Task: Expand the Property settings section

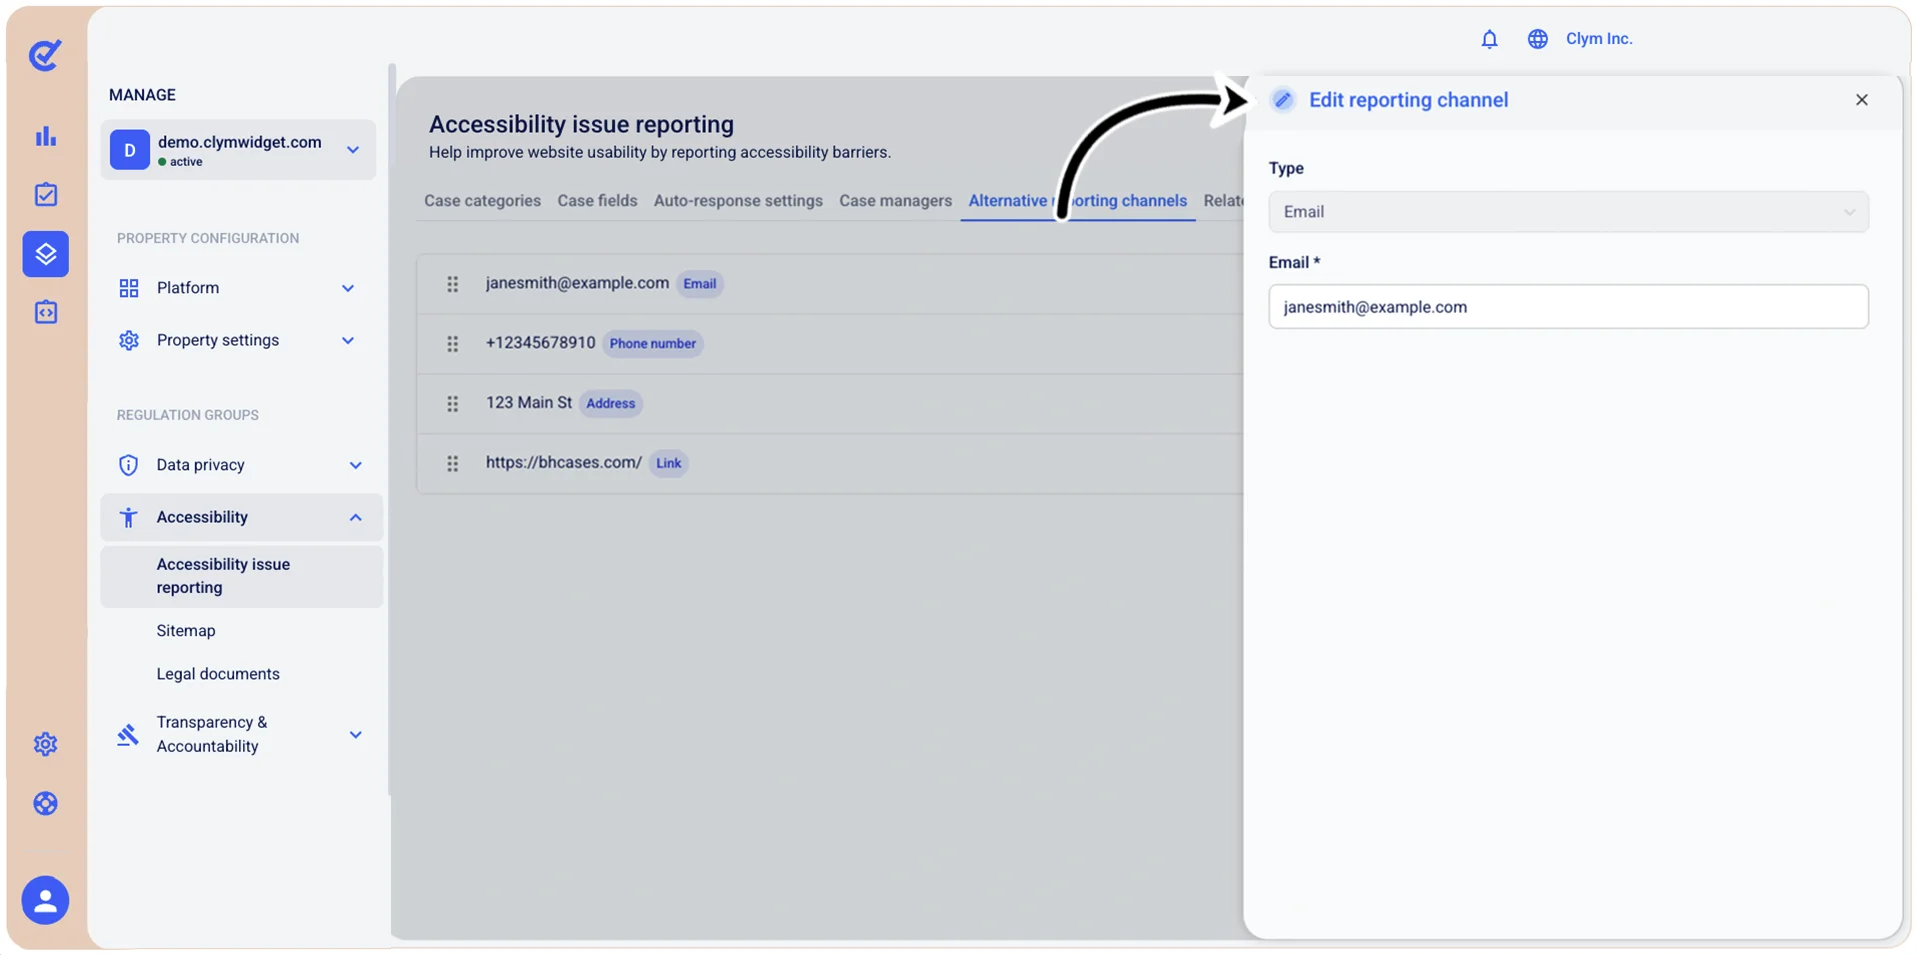Action: [238, 340]
